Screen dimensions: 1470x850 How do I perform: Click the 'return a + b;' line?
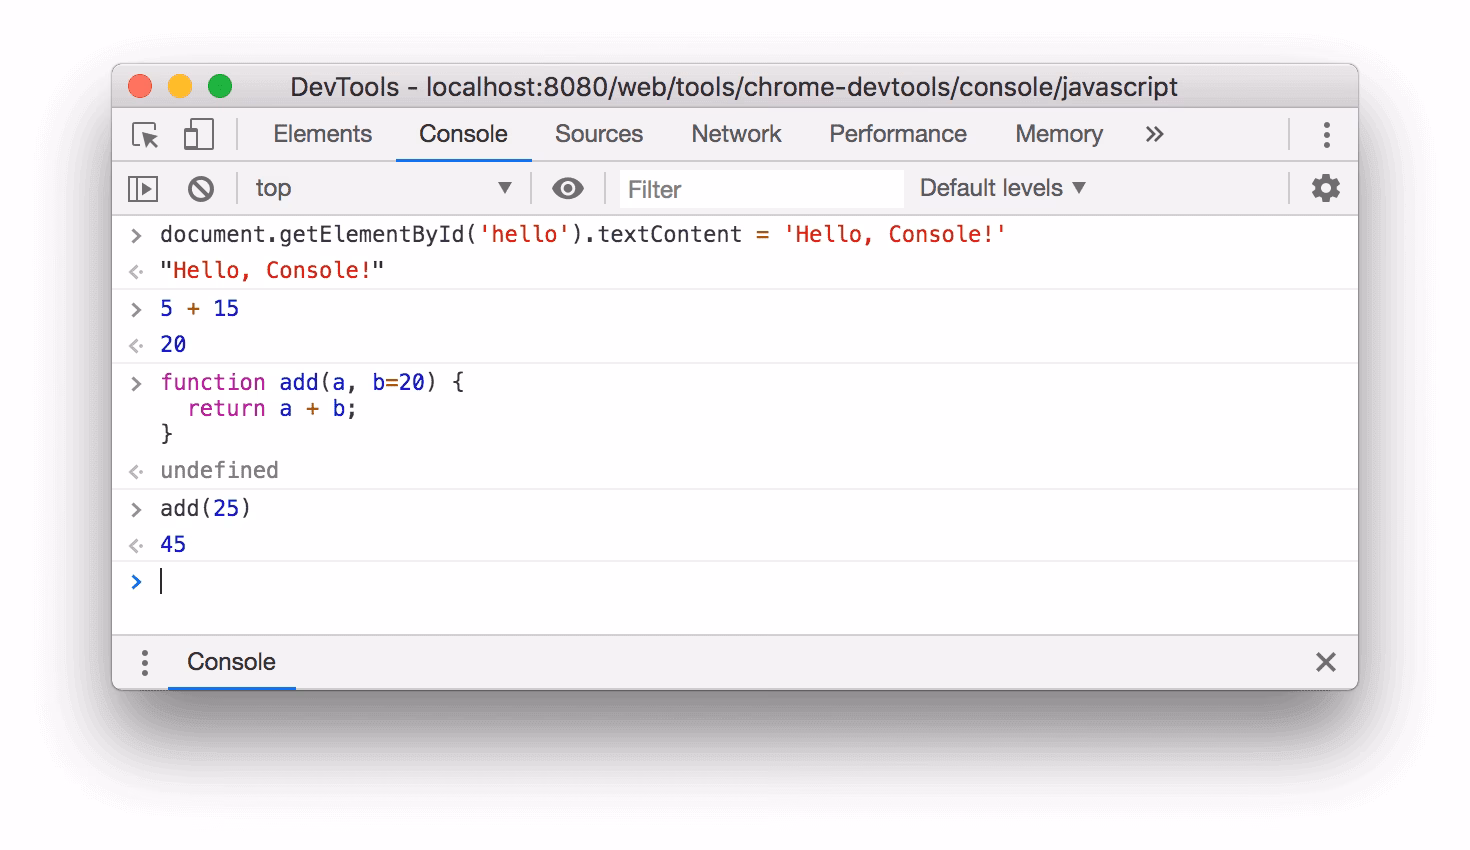[272, 408]
